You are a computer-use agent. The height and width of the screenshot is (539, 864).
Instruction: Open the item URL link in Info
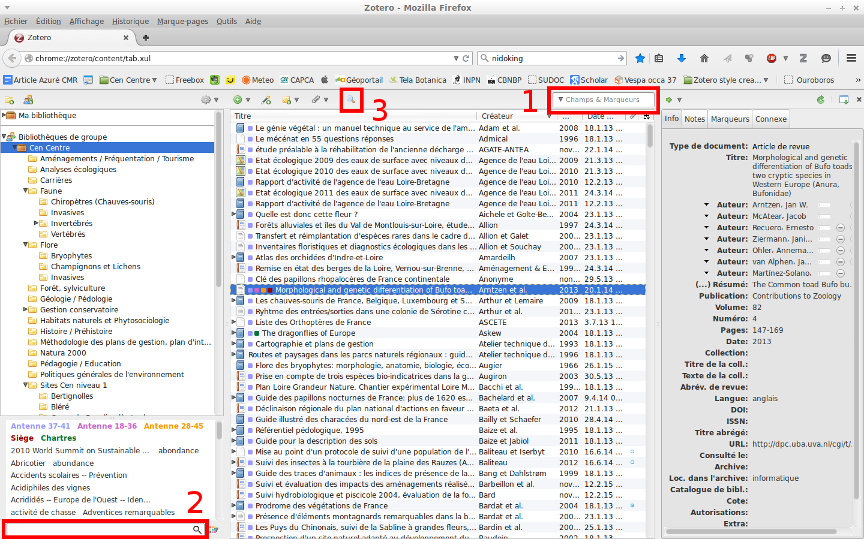(800, 444)
